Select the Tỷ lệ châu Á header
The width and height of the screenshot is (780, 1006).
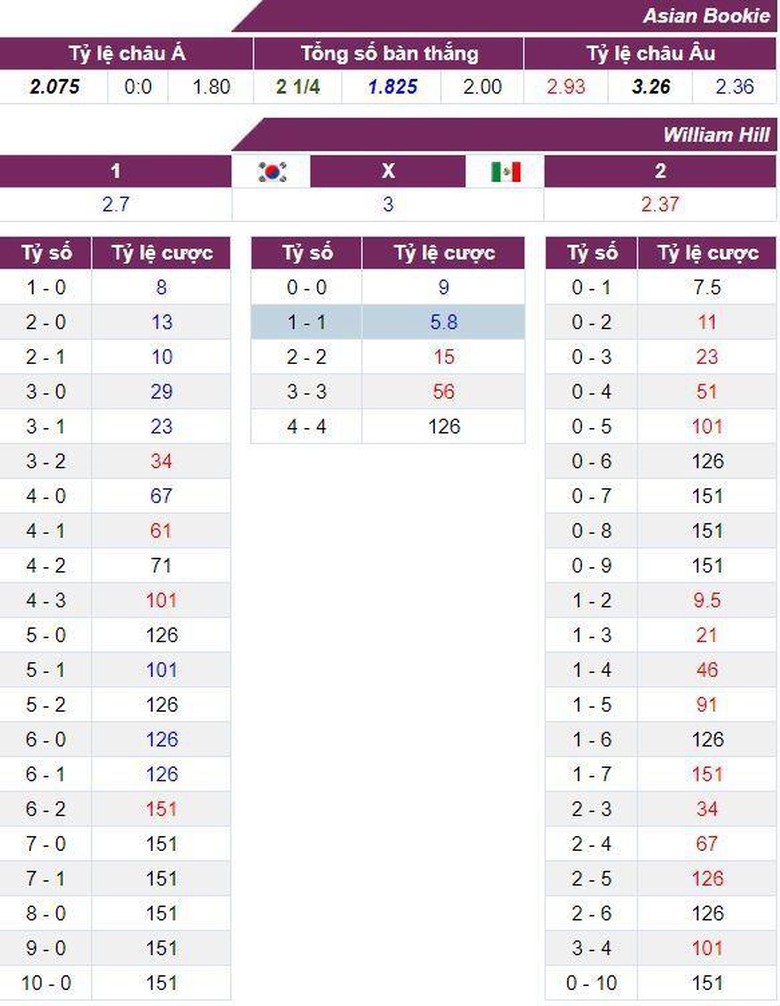[126, 54]
